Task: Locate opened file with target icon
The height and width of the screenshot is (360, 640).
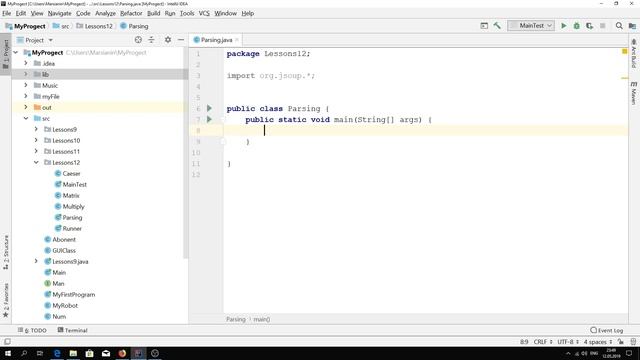Action: point(138,40)
